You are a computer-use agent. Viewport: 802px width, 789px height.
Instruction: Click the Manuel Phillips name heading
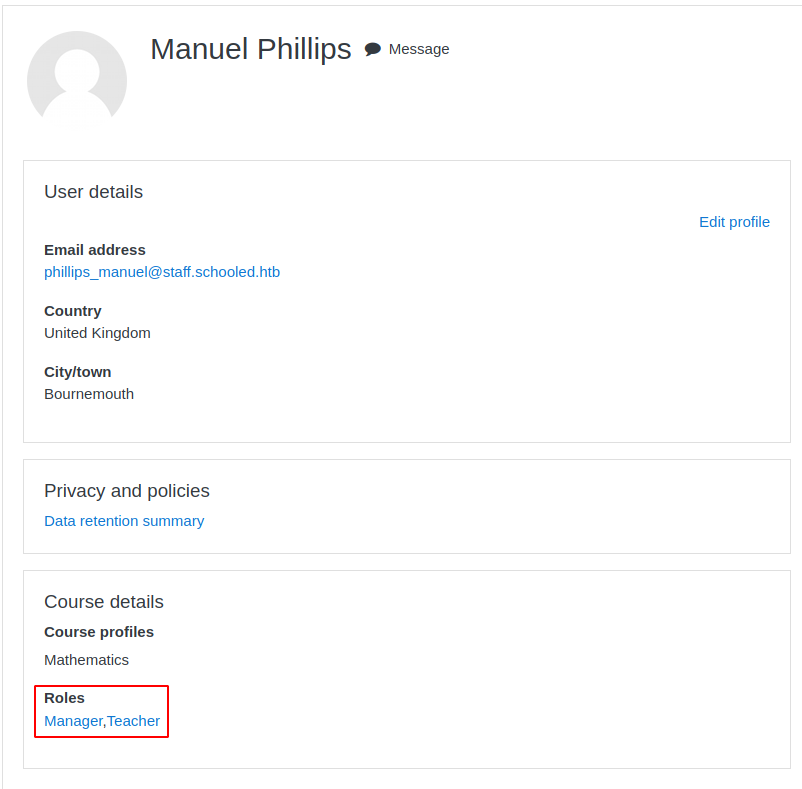(x=251, y=49)
